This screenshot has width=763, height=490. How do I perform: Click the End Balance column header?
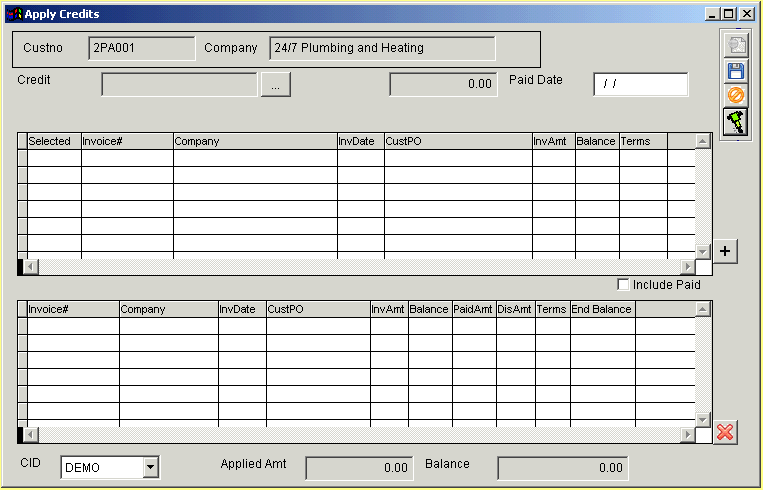[602, 309]
